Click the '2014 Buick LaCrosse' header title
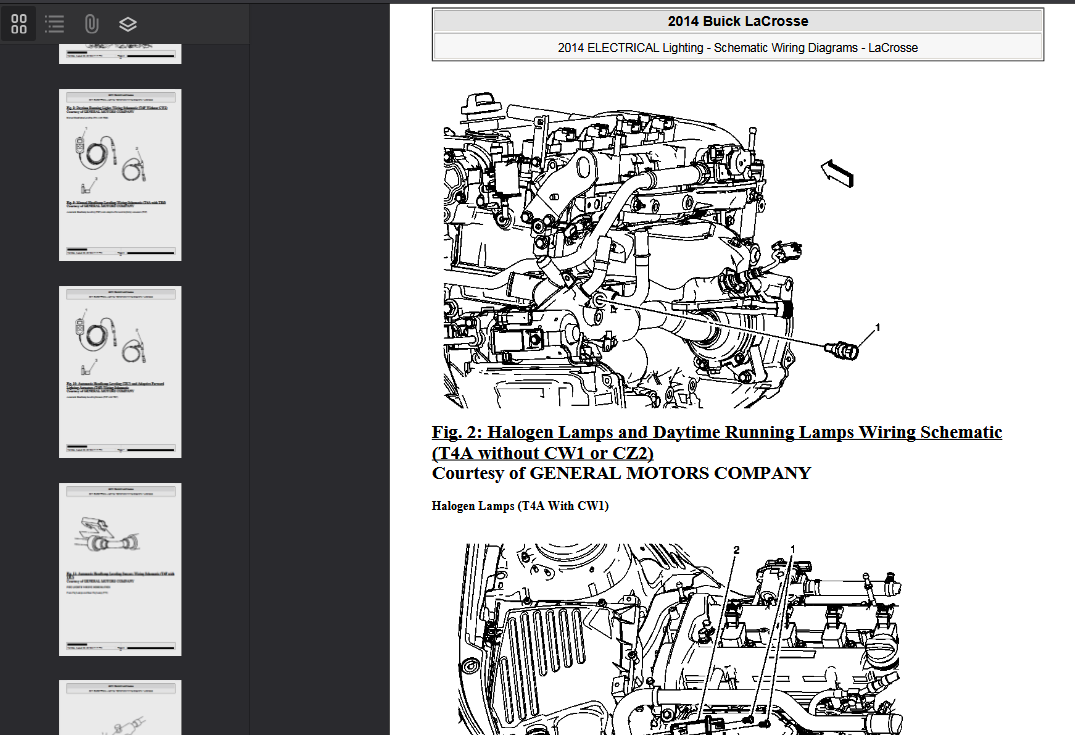This screenshot has height=735, width=1075. click(738, 21)
